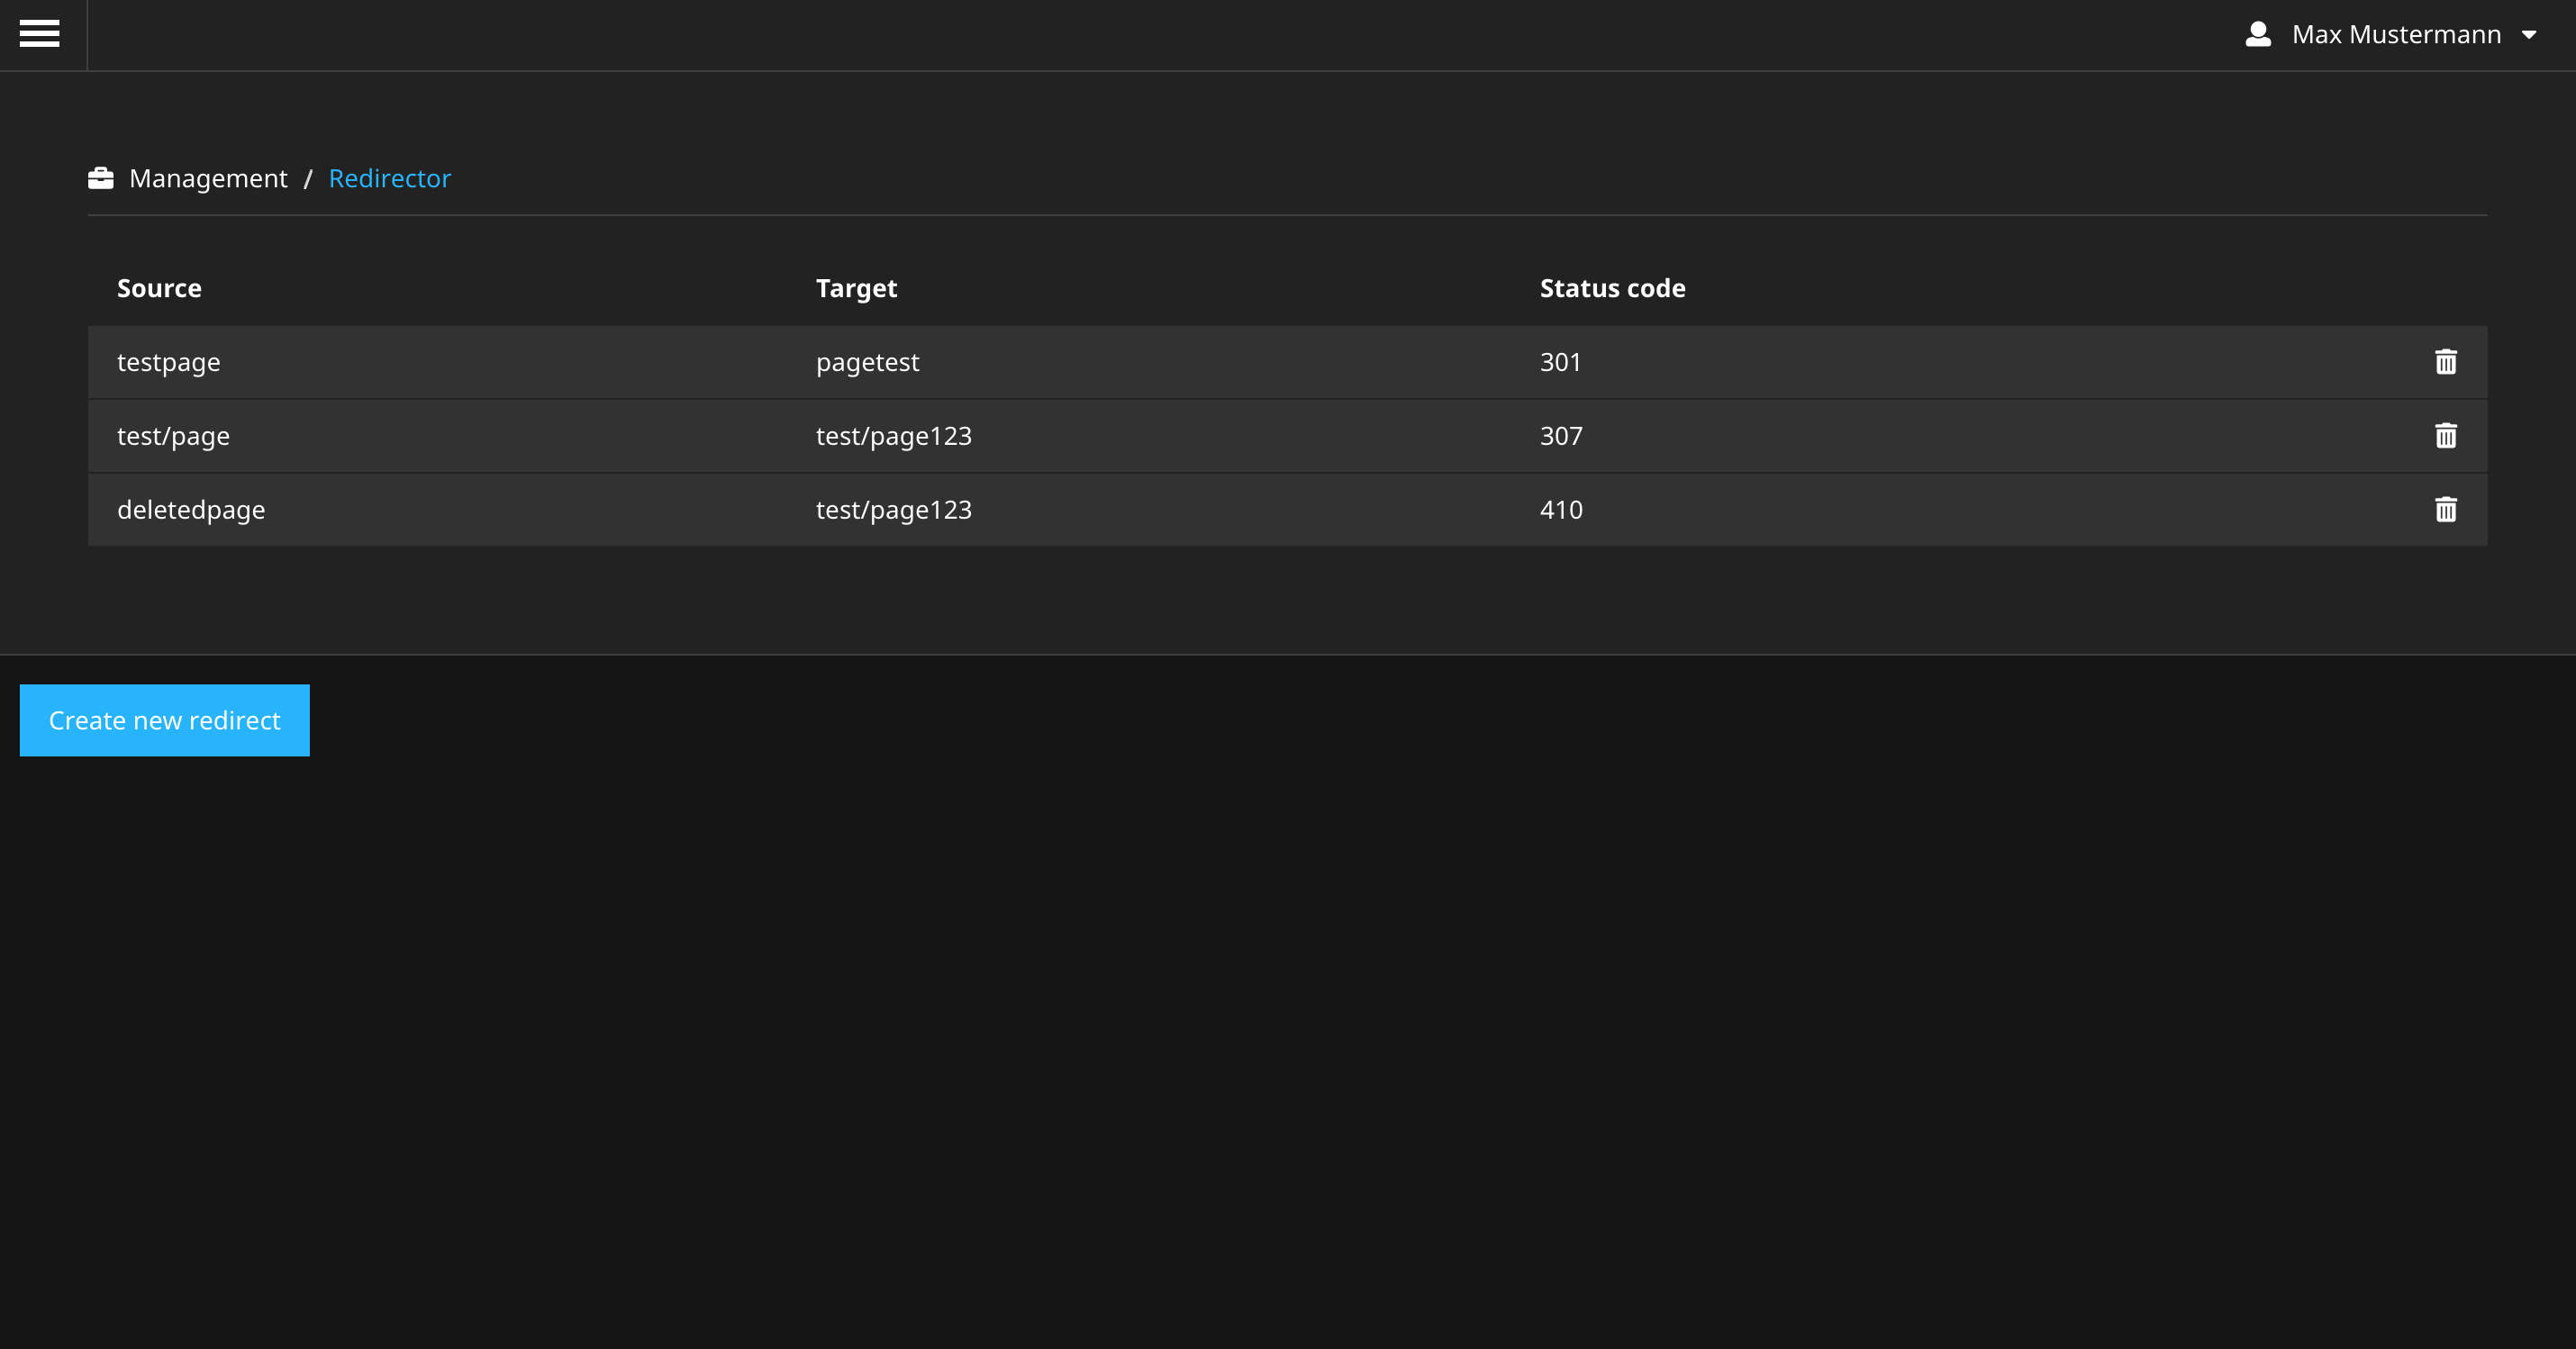Image resolution: width=2576 pixels, height=1349 pixels.
Task: Click the 410 status code
Action: pyautogui.click(x=1561, y=510)
